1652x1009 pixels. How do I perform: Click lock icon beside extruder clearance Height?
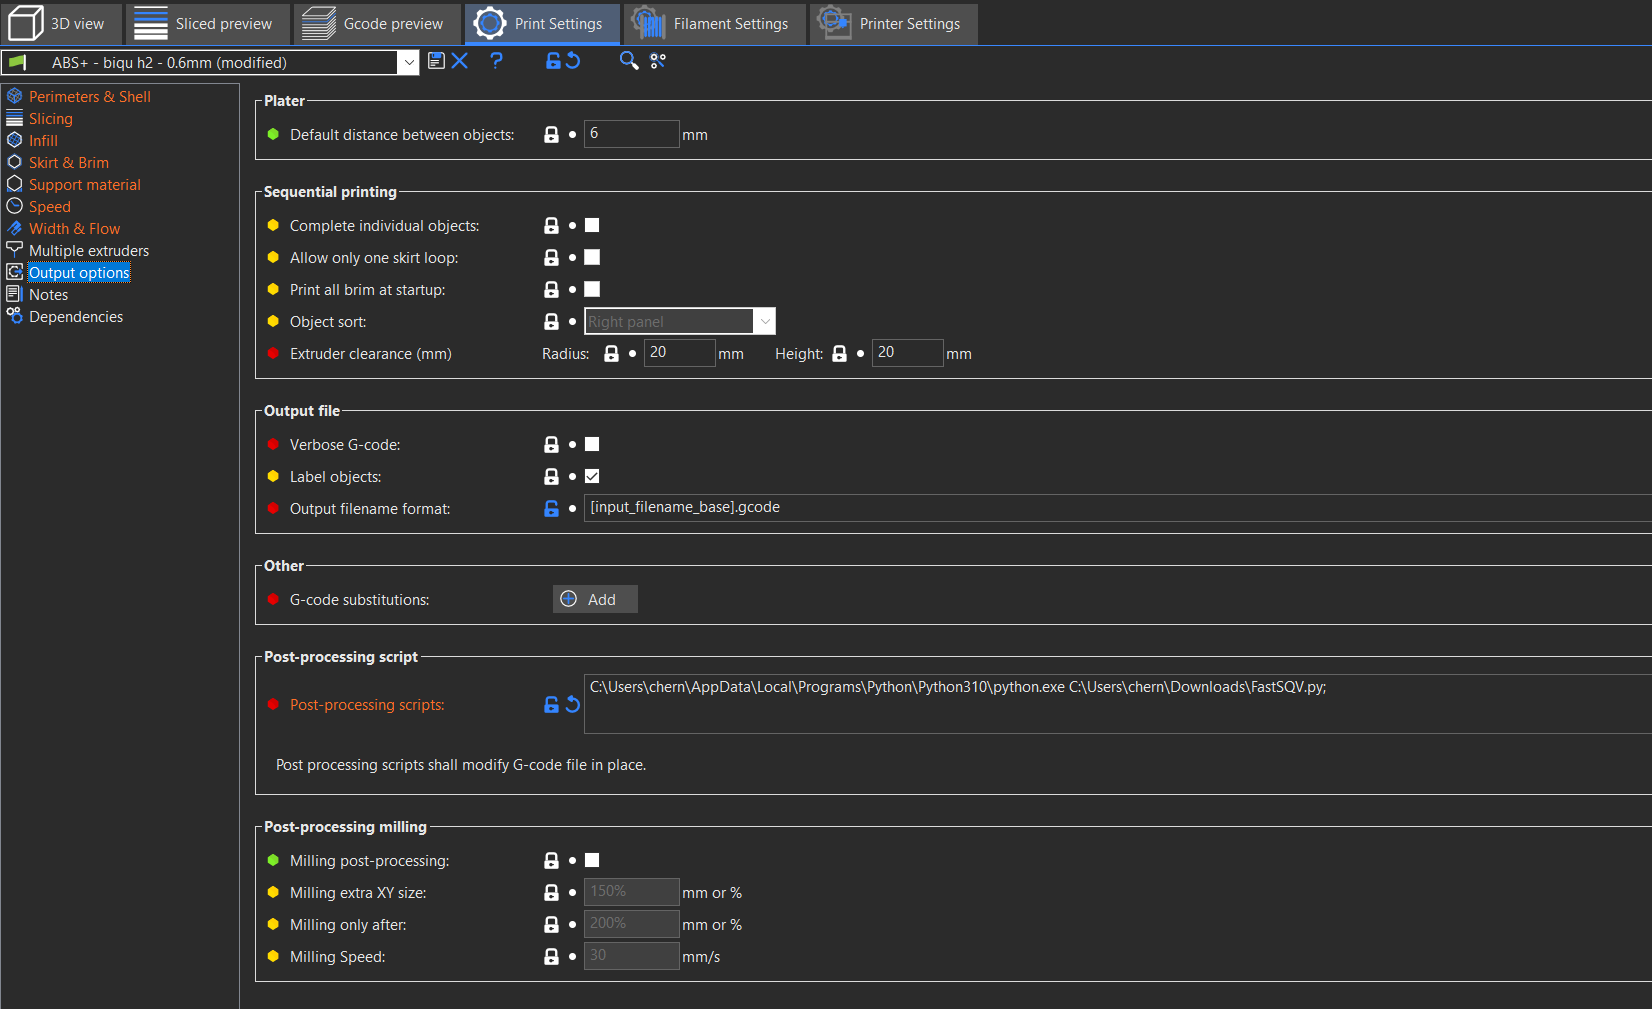tap(839, 354)
